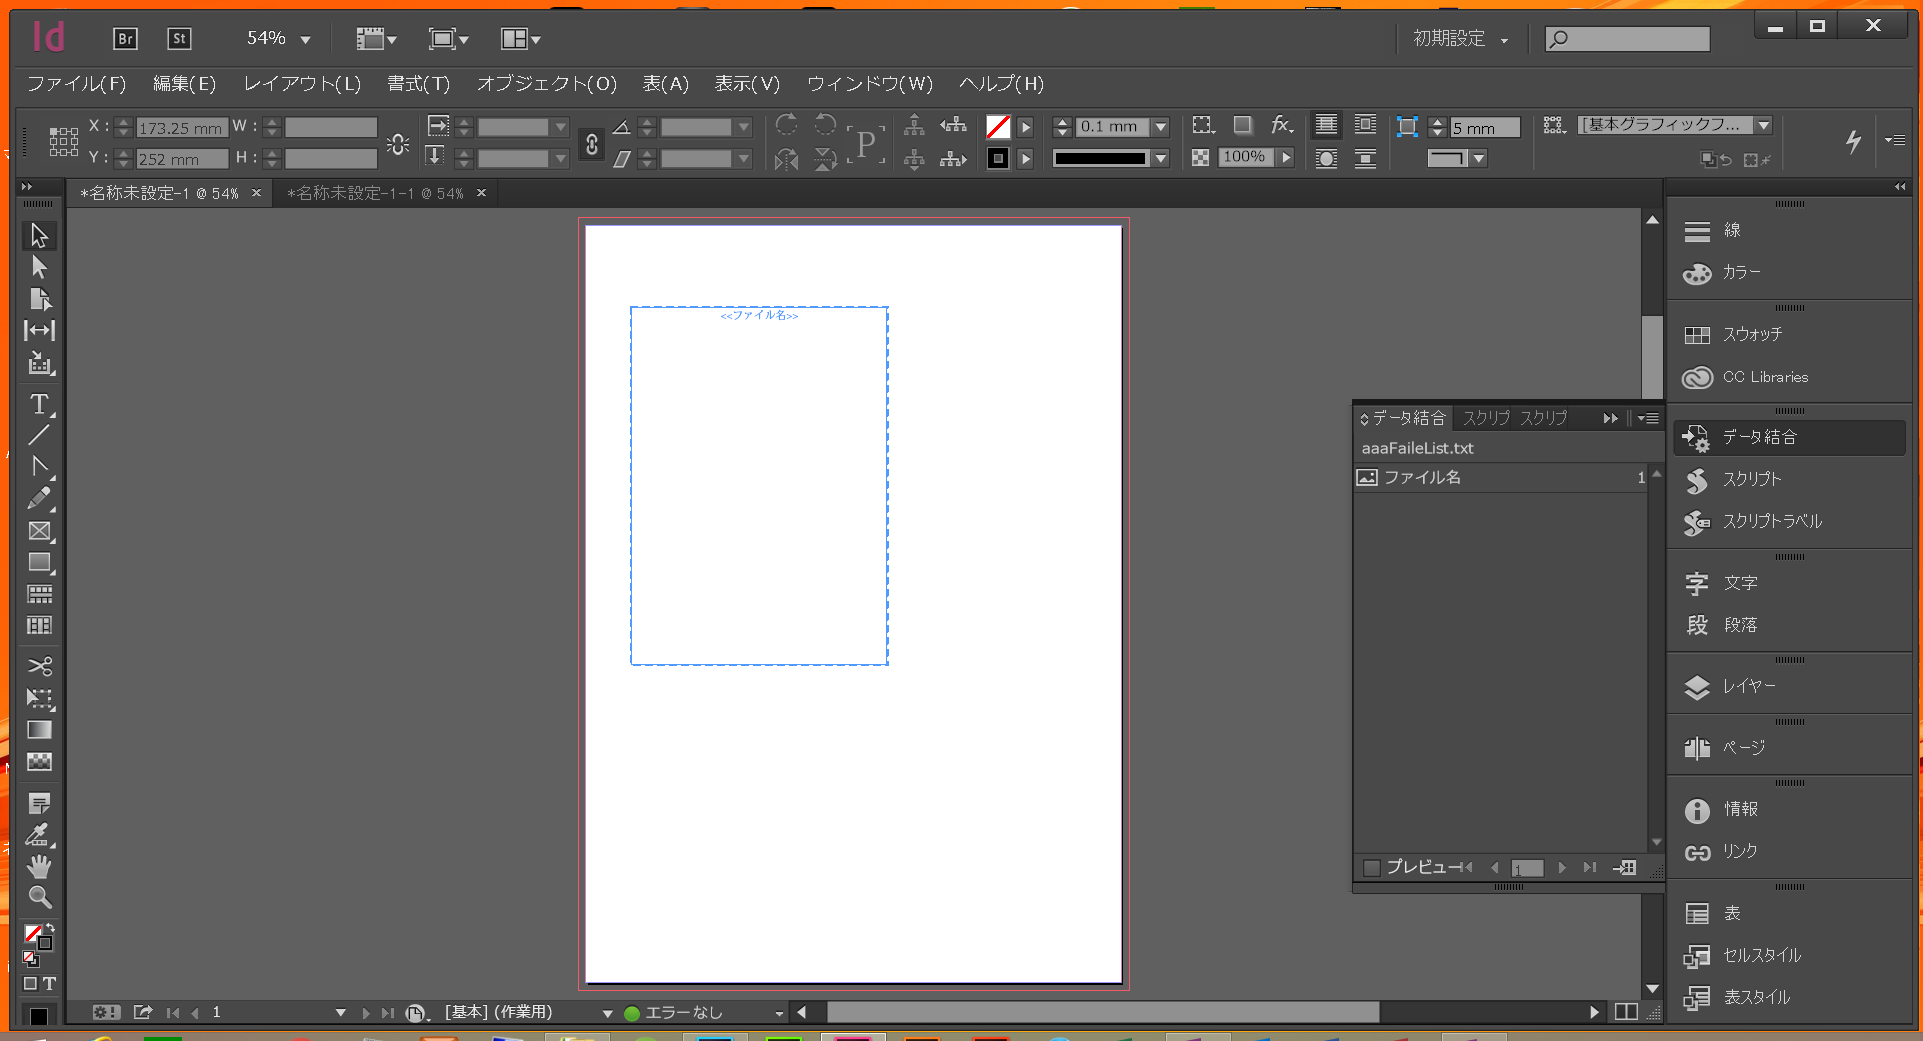This screenshot has width=1923, height=1041.
Task: Open the page number dropdown in status bar
Action: coord(340,1013)
